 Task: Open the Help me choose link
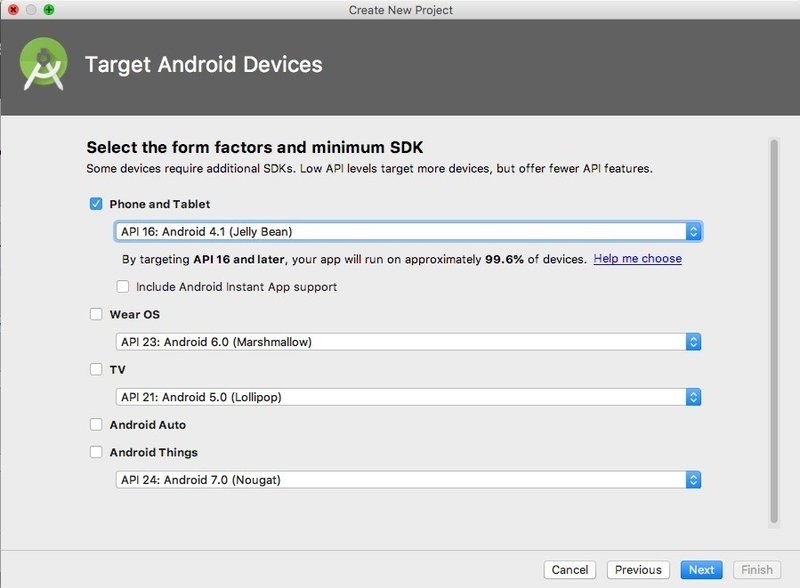pos(637,259)
